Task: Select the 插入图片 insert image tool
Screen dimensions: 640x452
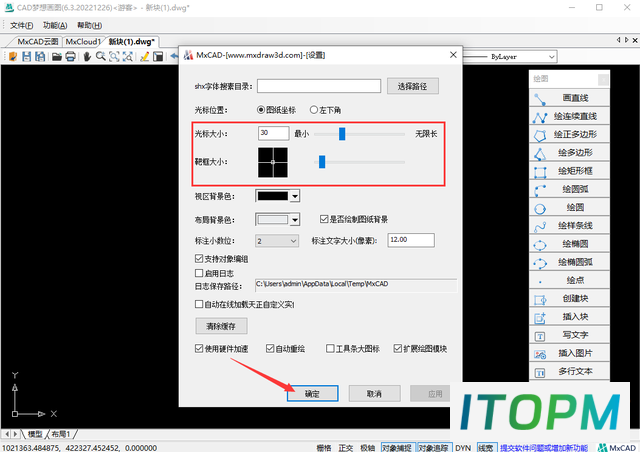Action: tap(569, 353)
